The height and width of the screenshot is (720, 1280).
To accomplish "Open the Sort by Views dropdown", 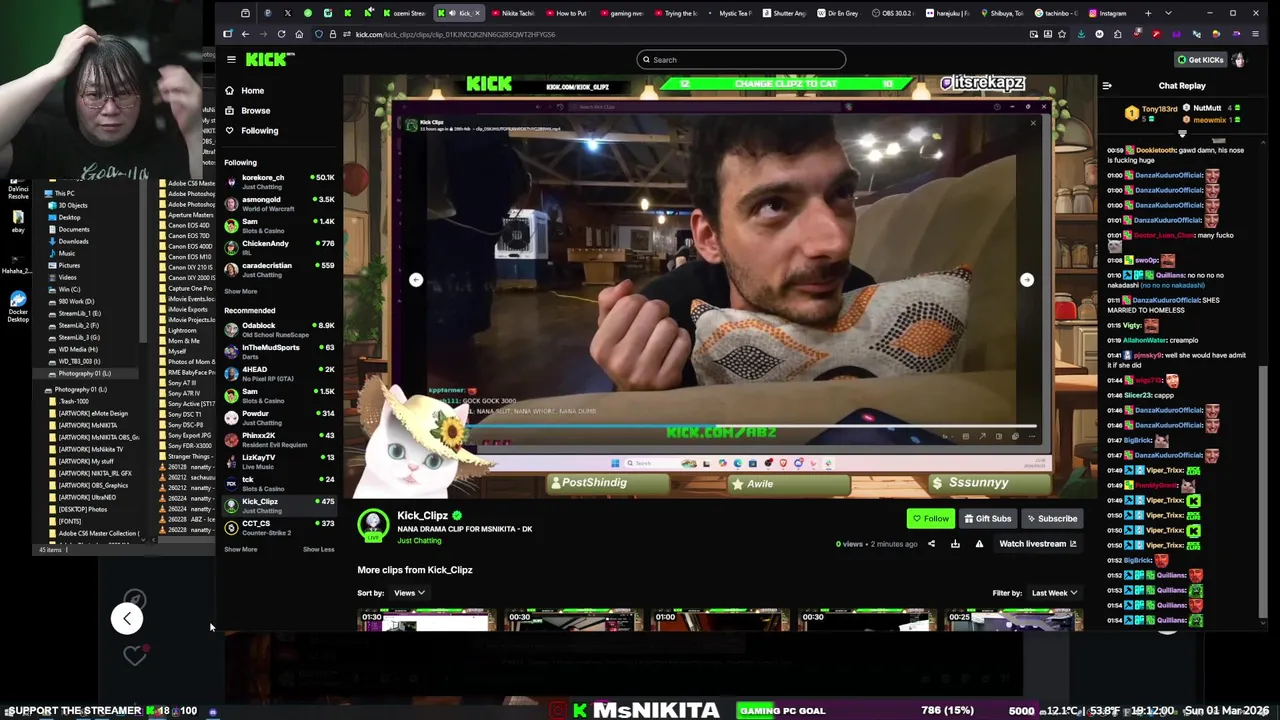I will tap(409, 593).
